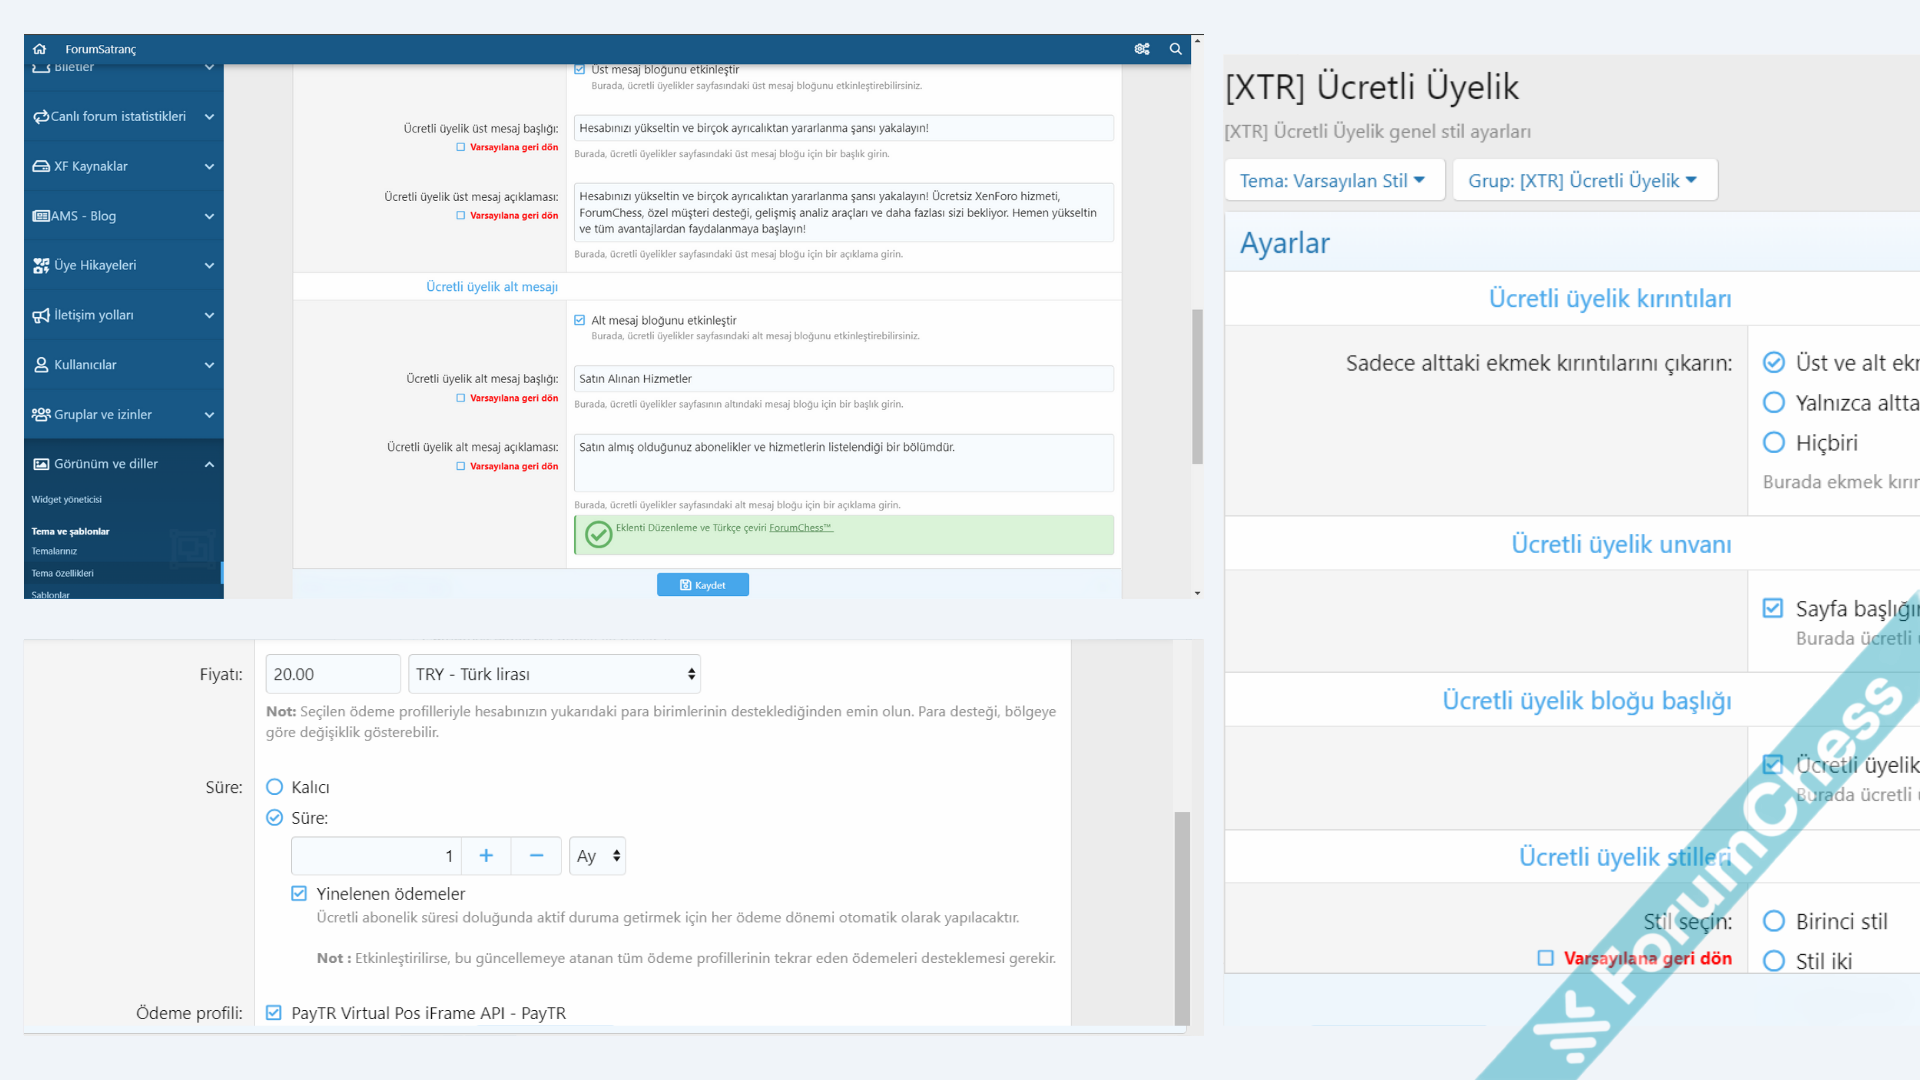Click the Kullanıcılar user icon
The image size is (1920, 1080).
click(x=41, y=365)
